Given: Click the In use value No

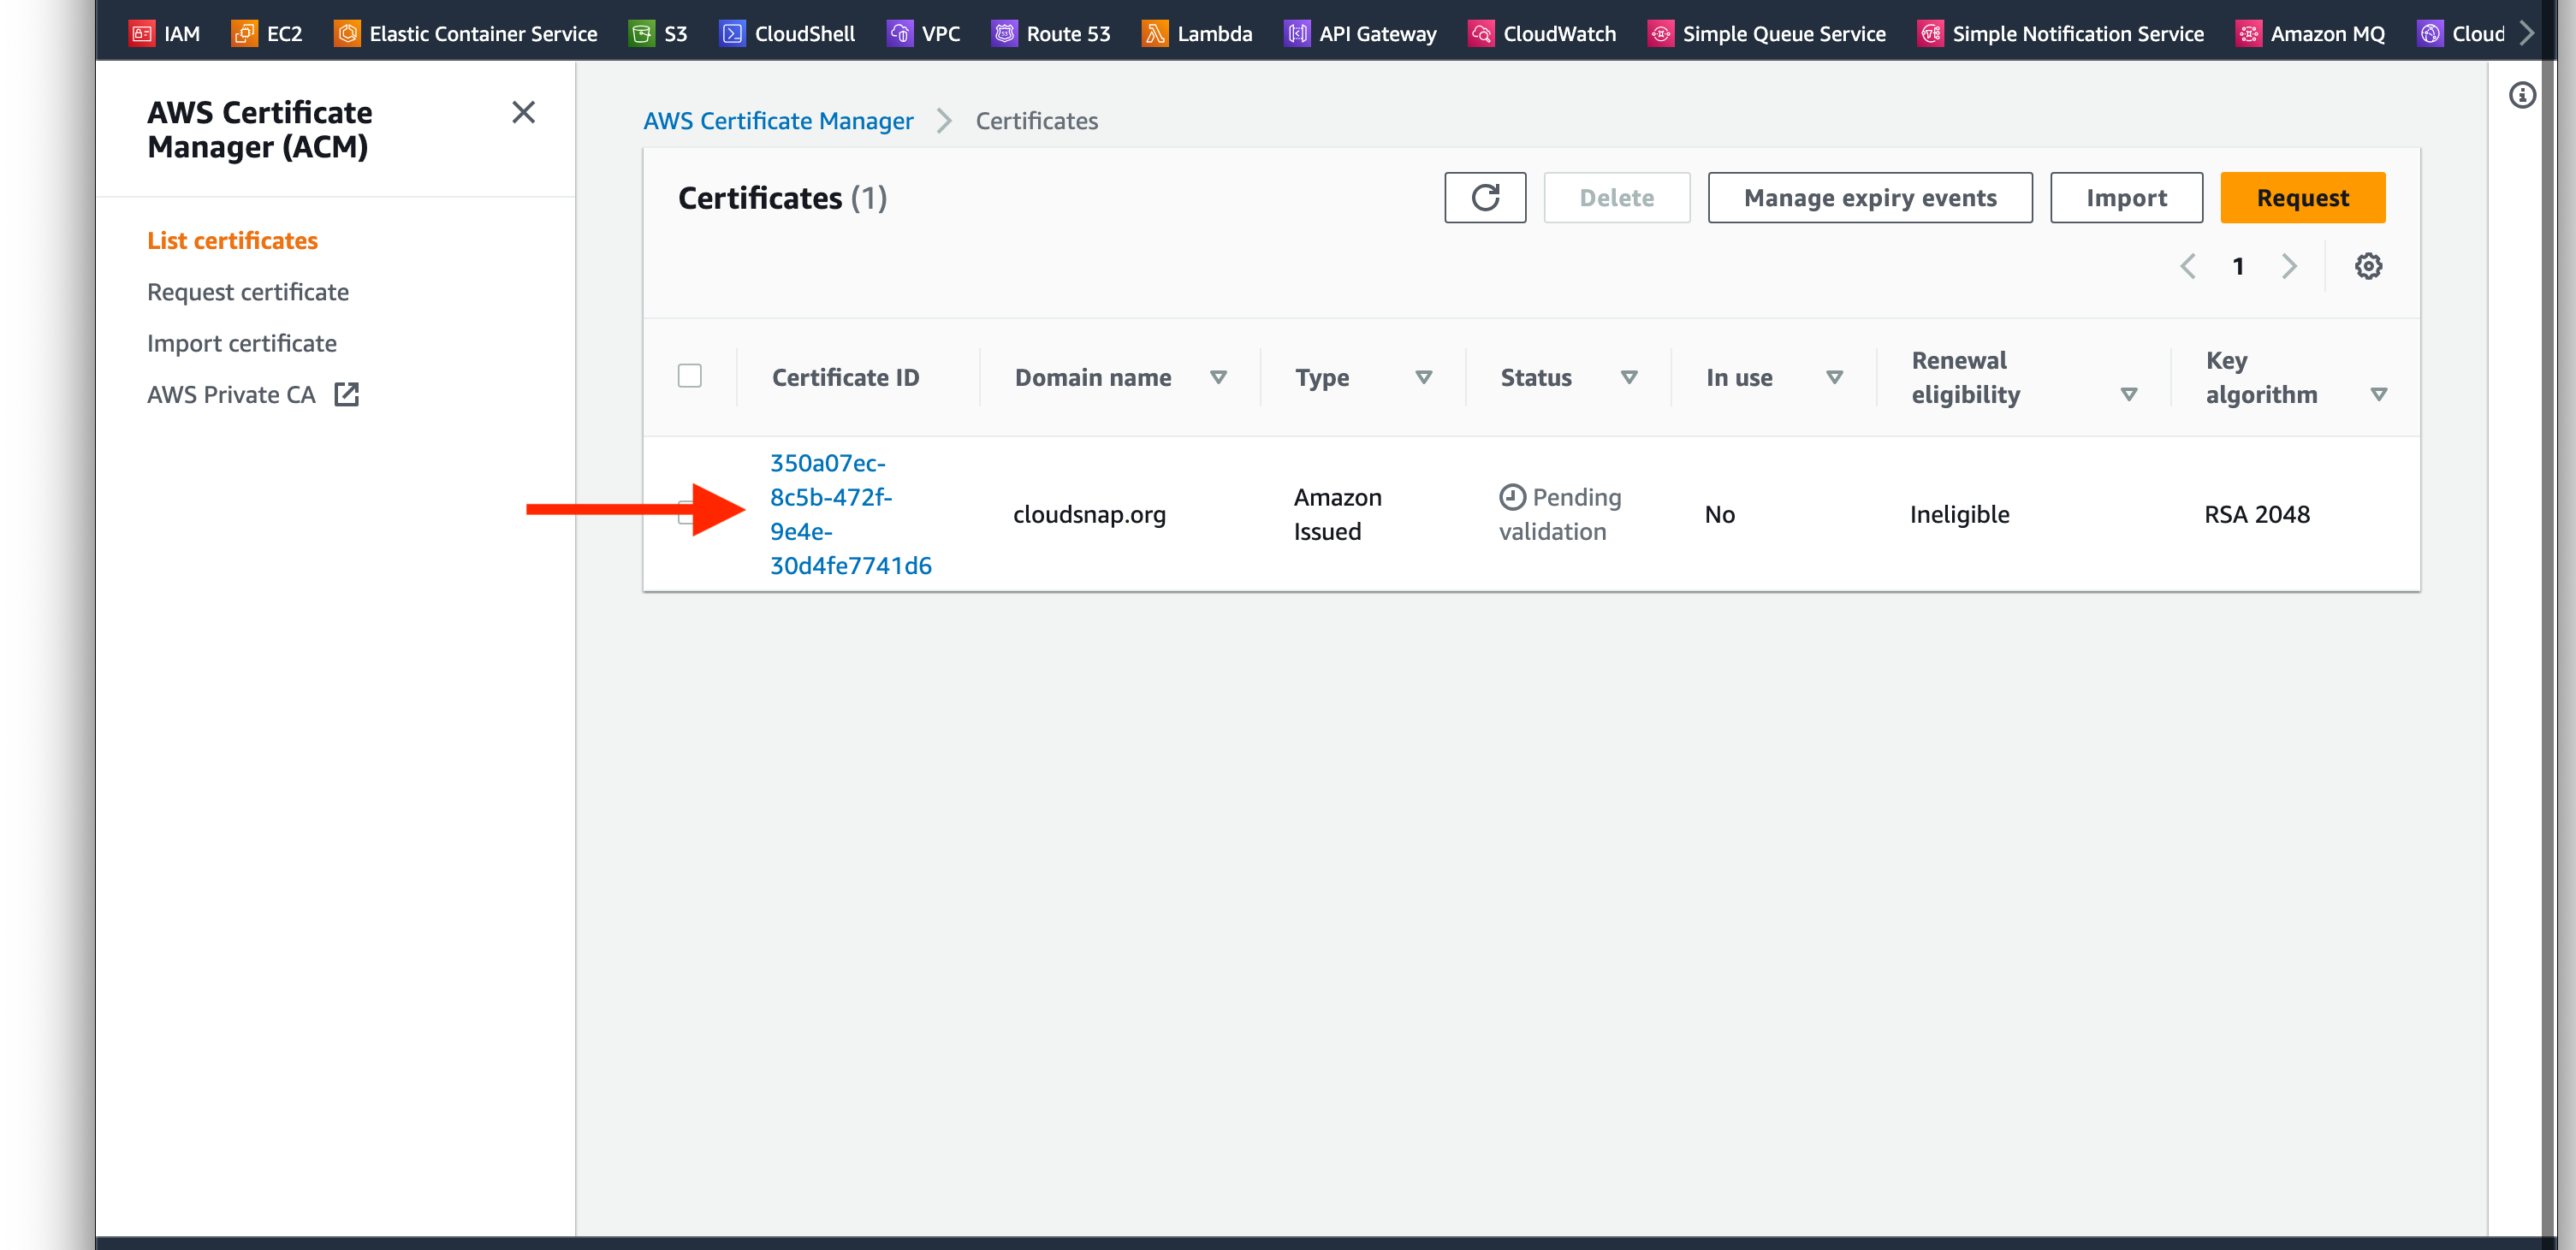Looking at the screenshot, I should tap(1719, 514).
